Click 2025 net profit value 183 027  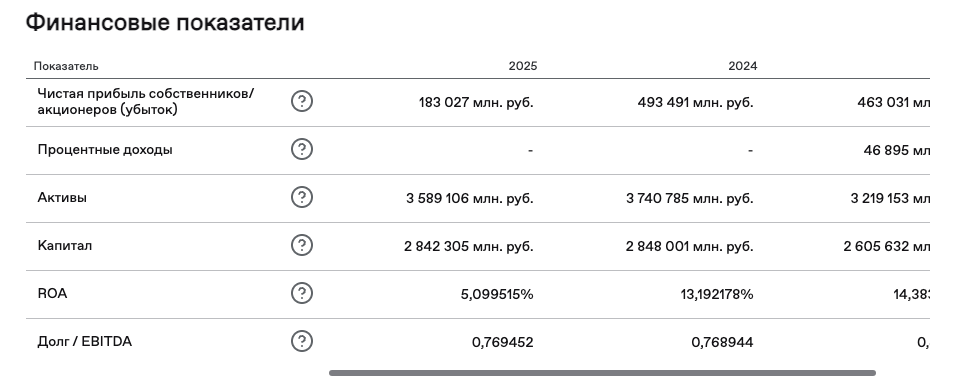click(476, 102)
